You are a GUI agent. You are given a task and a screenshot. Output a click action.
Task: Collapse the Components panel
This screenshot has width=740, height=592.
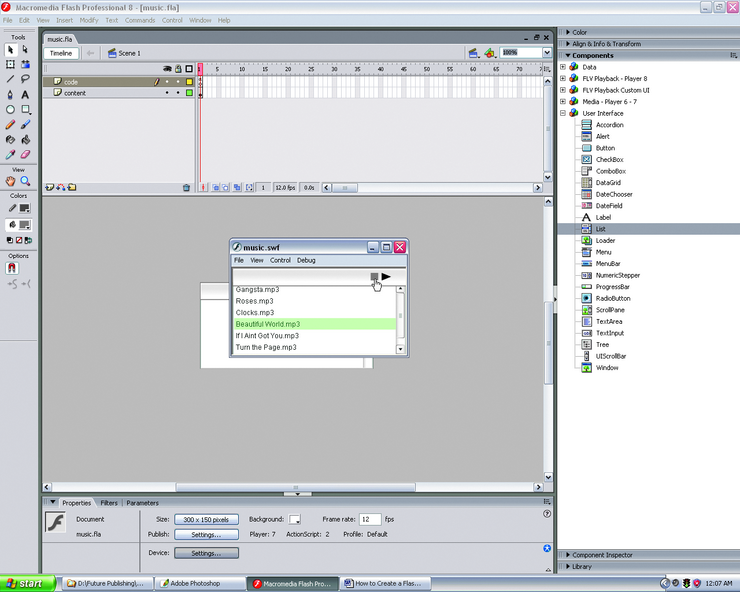point(568,55)
